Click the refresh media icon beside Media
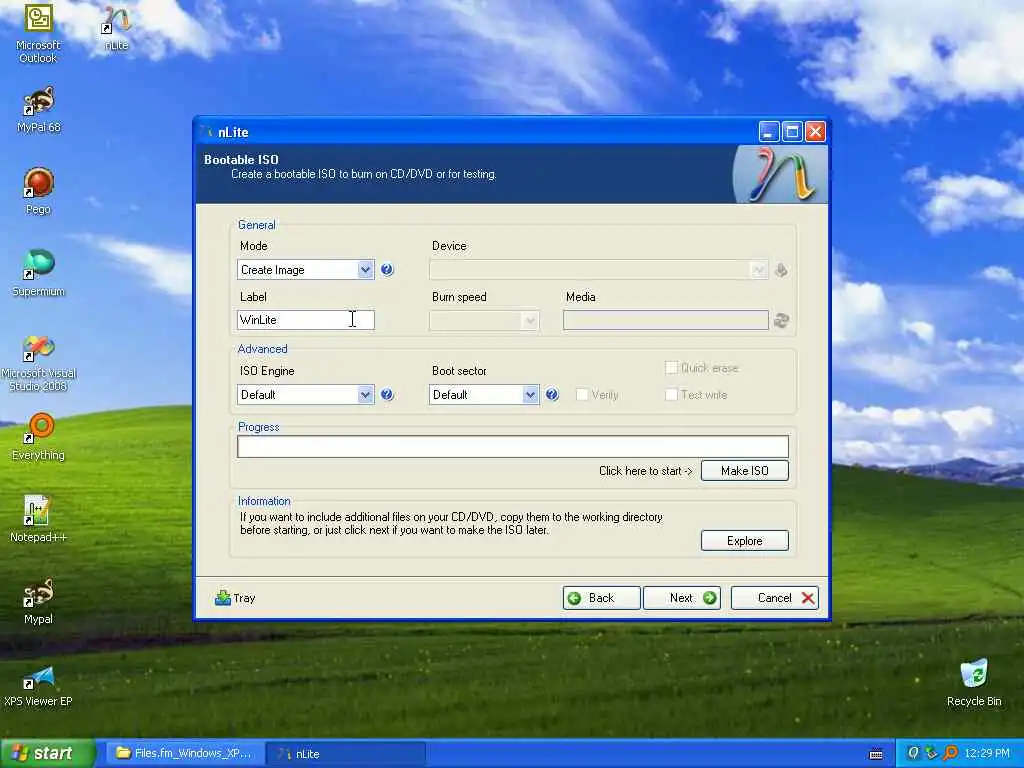This screenshot has width=1024, height=768. (x=781, y=320)
